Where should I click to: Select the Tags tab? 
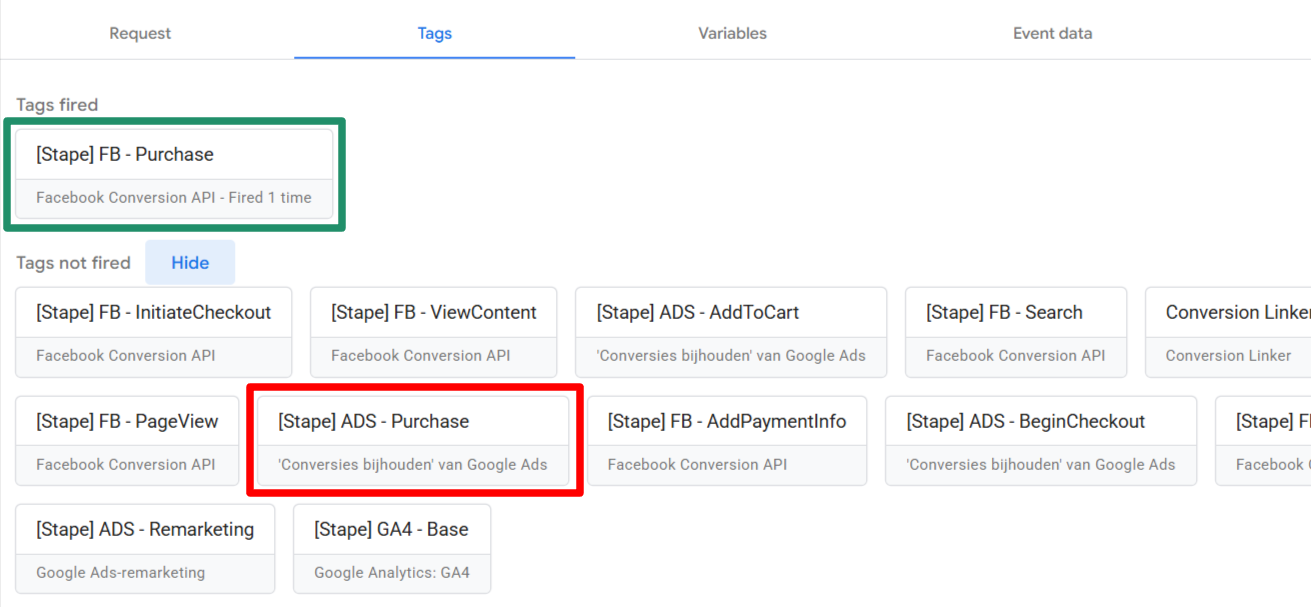click(434, 33)
